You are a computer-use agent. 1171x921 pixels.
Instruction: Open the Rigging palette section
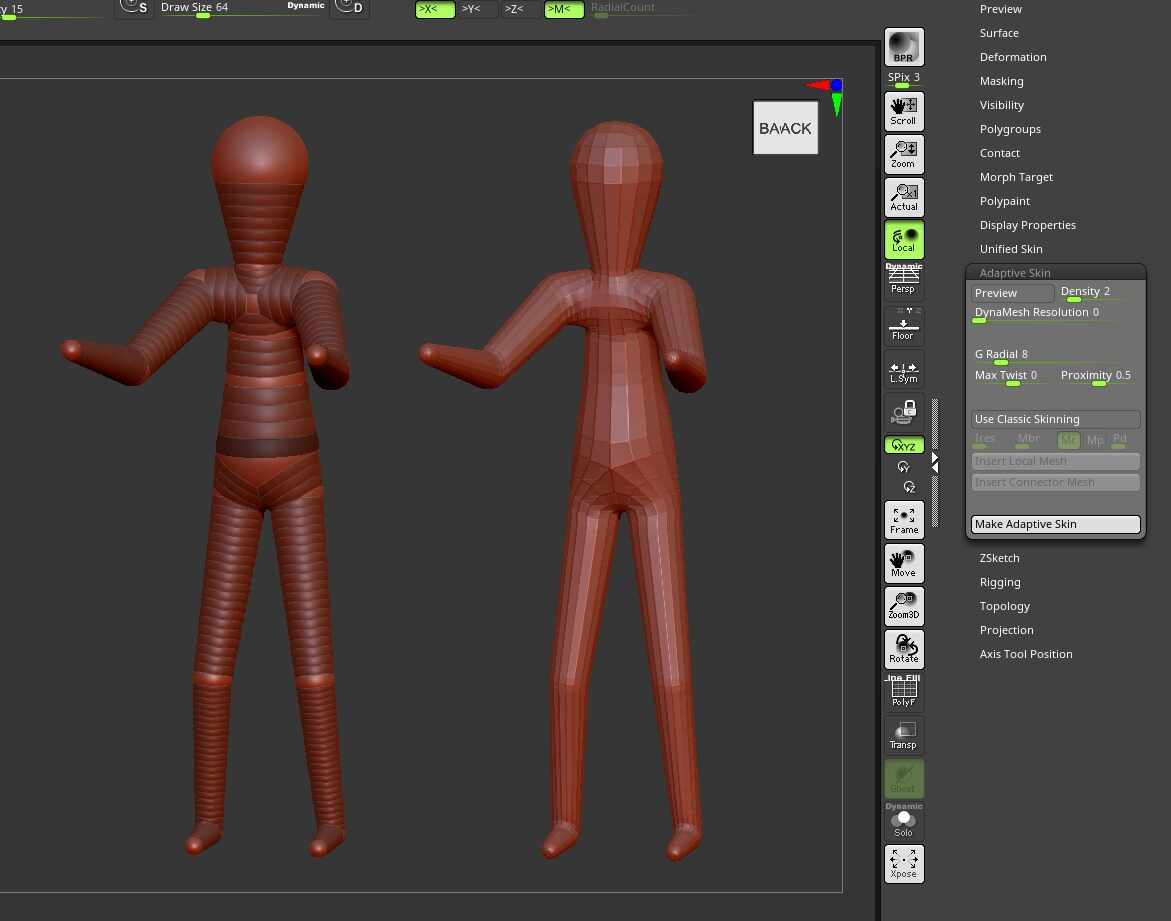(x=999, y=581)
